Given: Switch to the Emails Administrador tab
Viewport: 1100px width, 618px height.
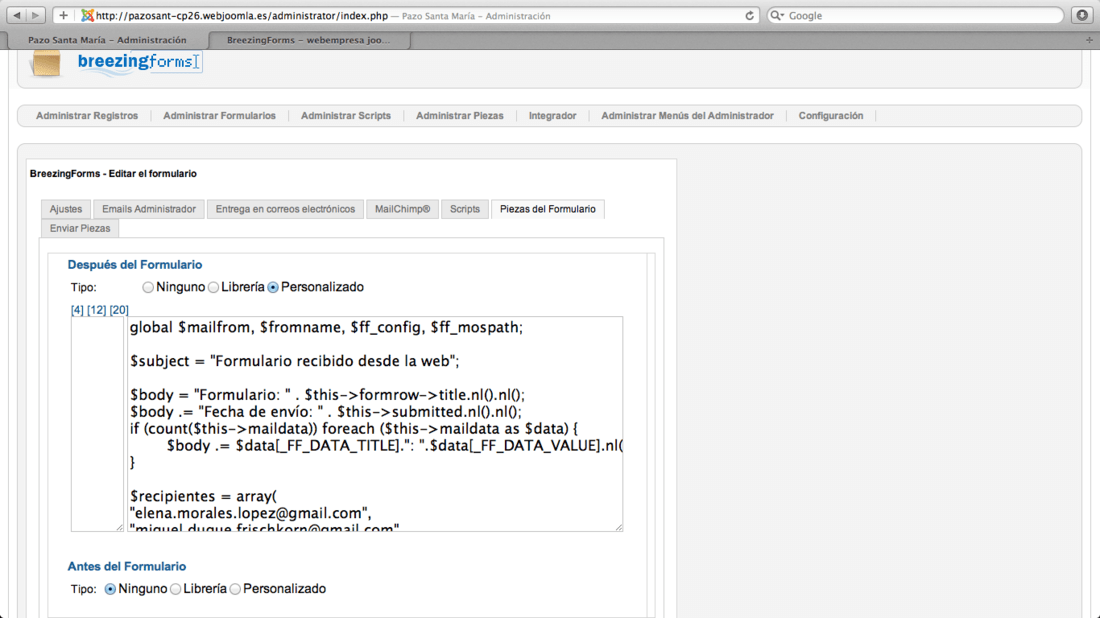Looking at the screenshot, I should pos(149,209).
